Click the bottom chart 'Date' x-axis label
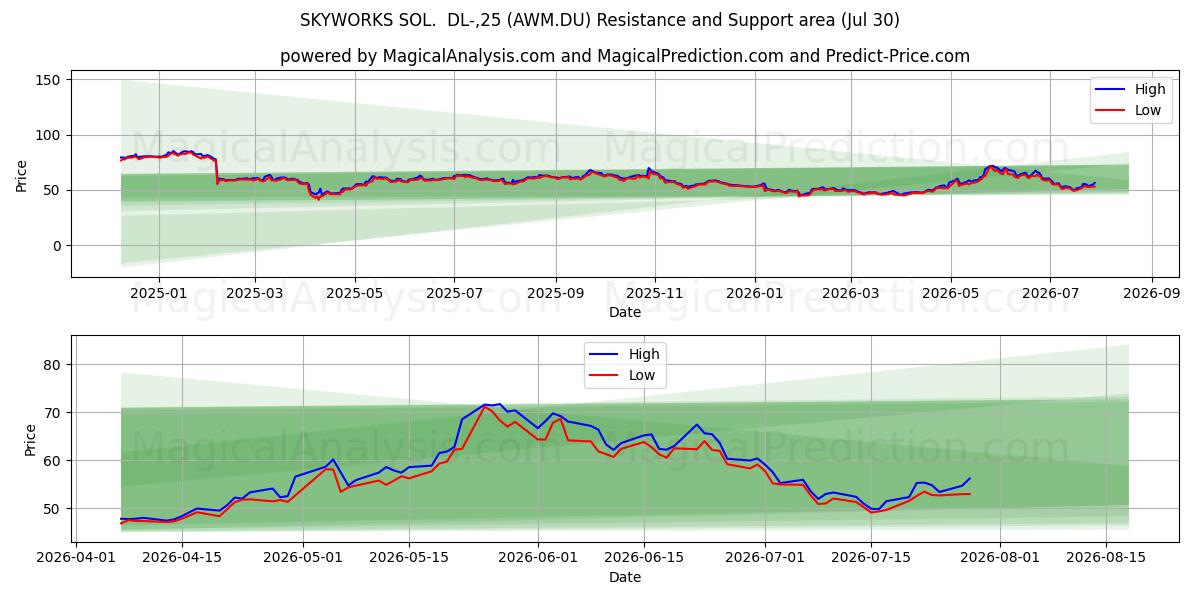1200x600 pixels. 625,578
